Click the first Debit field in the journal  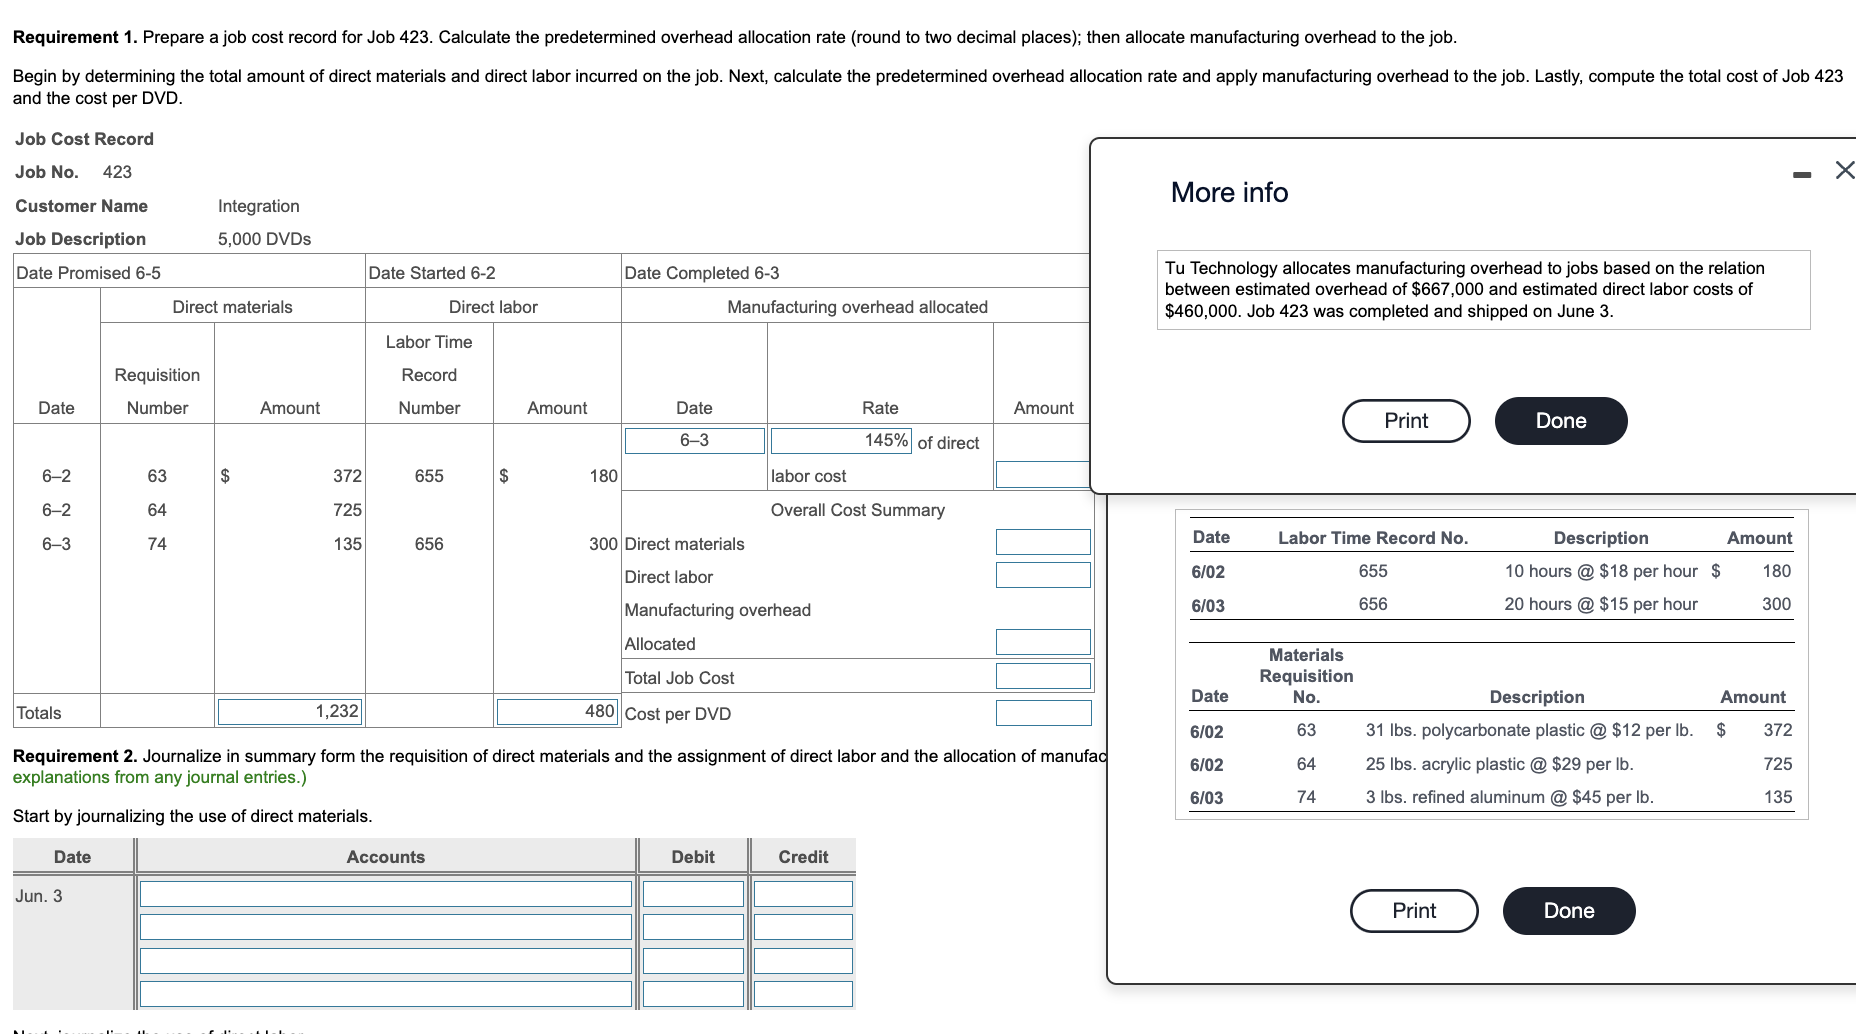pyautogui.click(x=693, y=893)
